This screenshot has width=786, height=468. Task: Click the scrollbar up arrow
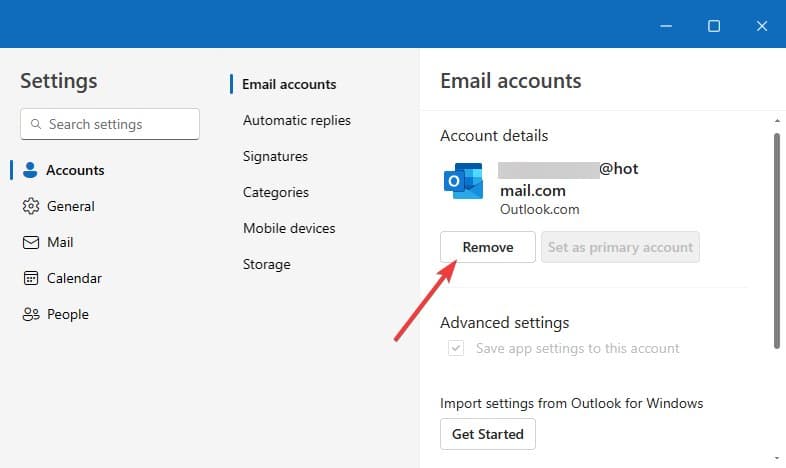pos(776,121)
